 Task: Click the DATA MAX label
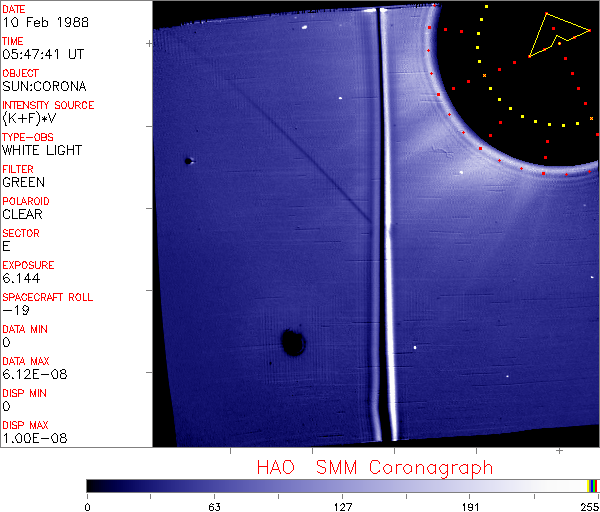[x=26, y=361]
